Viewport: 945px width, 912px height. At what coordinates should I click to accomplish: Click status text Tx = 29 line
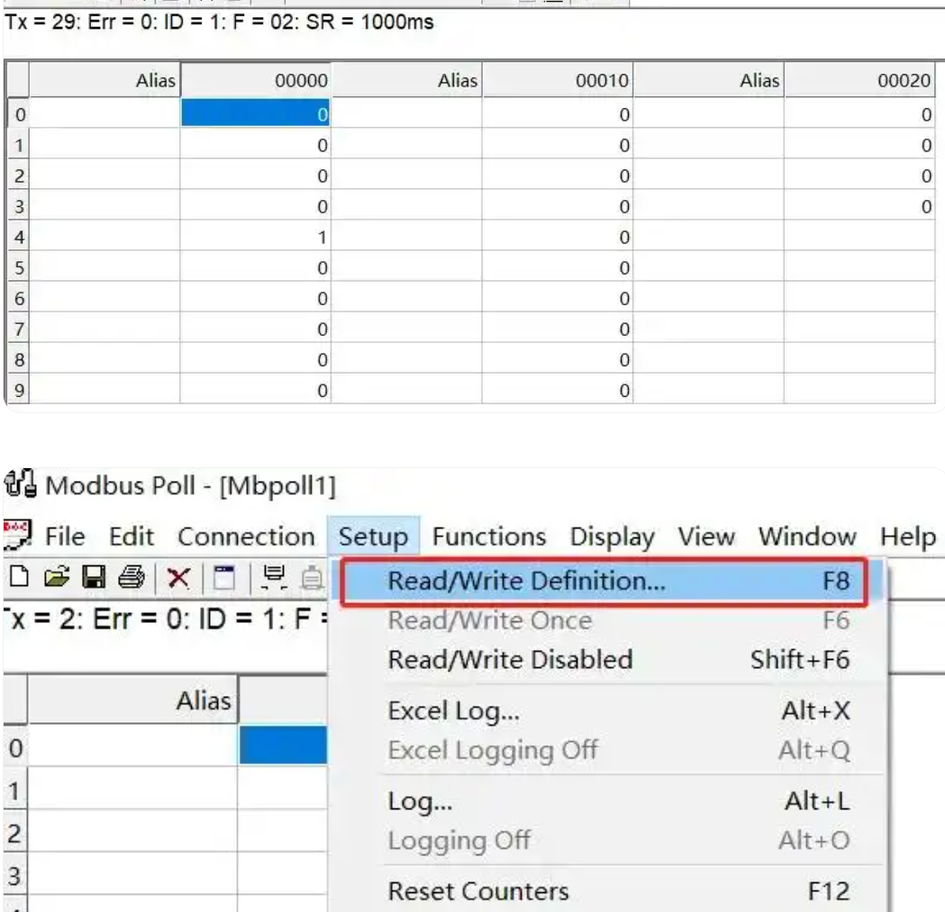point(219,22)
